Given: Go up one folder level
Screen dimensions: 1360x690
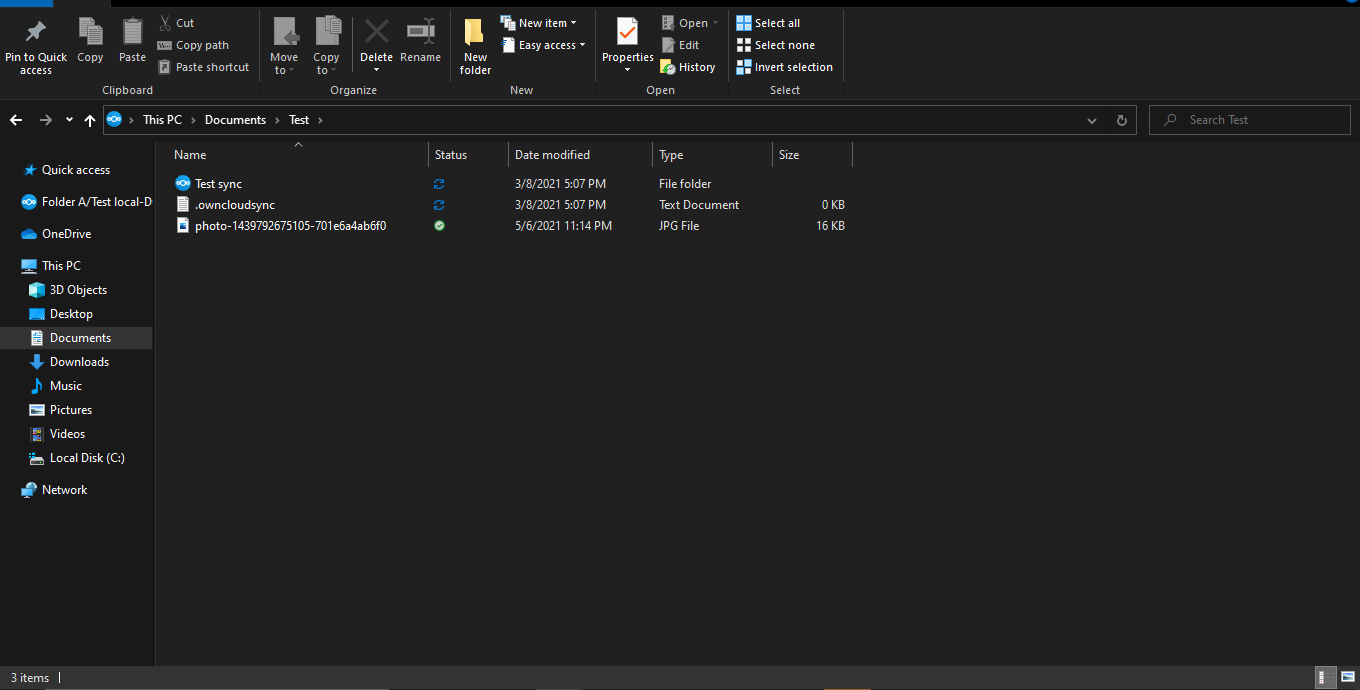Looking at the screenshot, I should [x=90, y=120].
